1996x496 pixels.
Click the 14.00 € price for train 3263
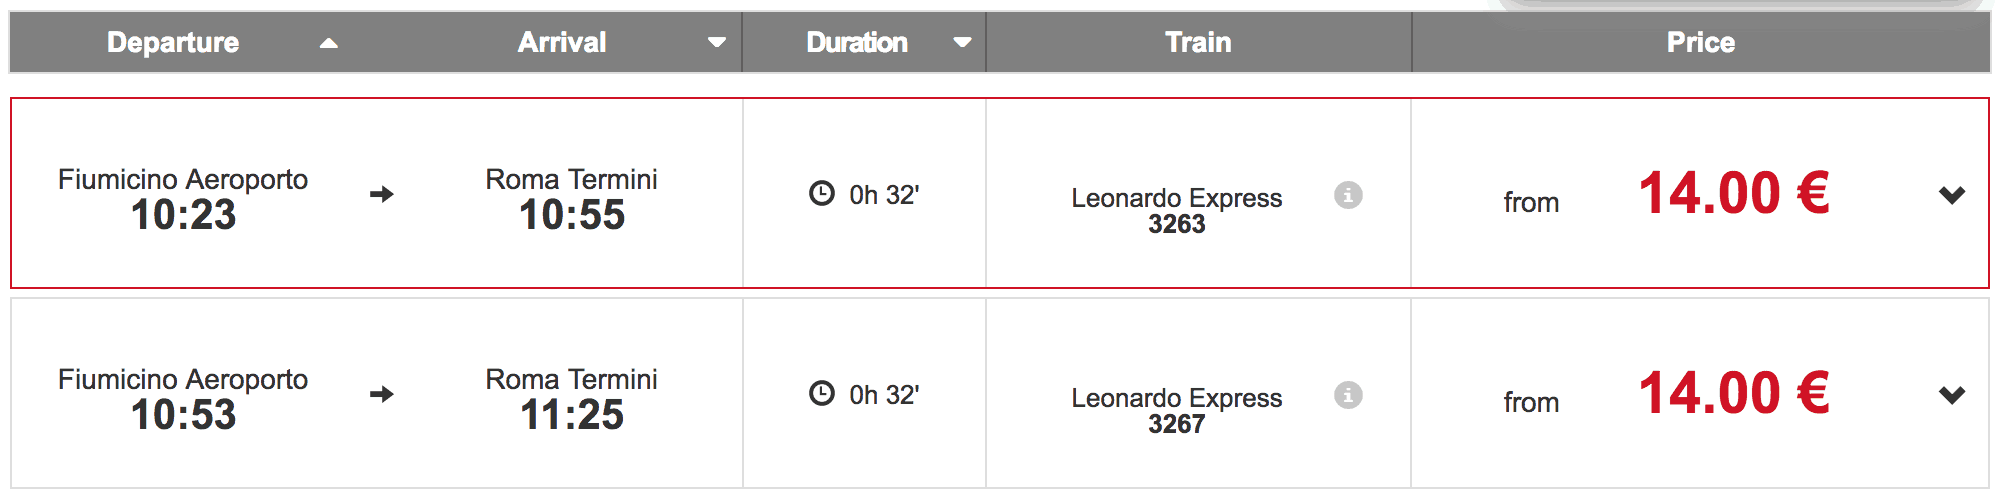point(1733,193)
